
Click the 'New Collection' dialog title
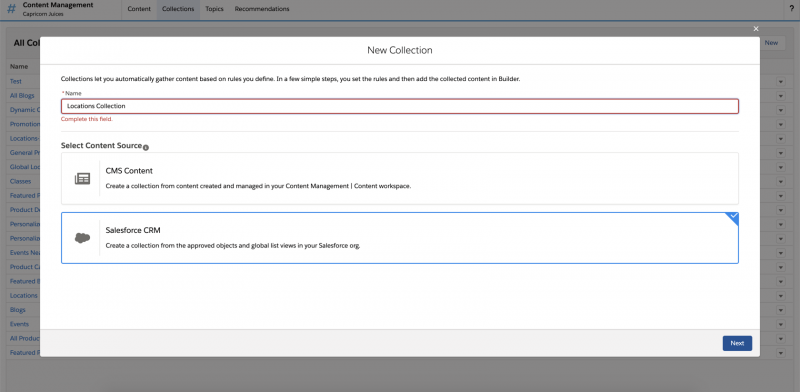click(400, 50)
